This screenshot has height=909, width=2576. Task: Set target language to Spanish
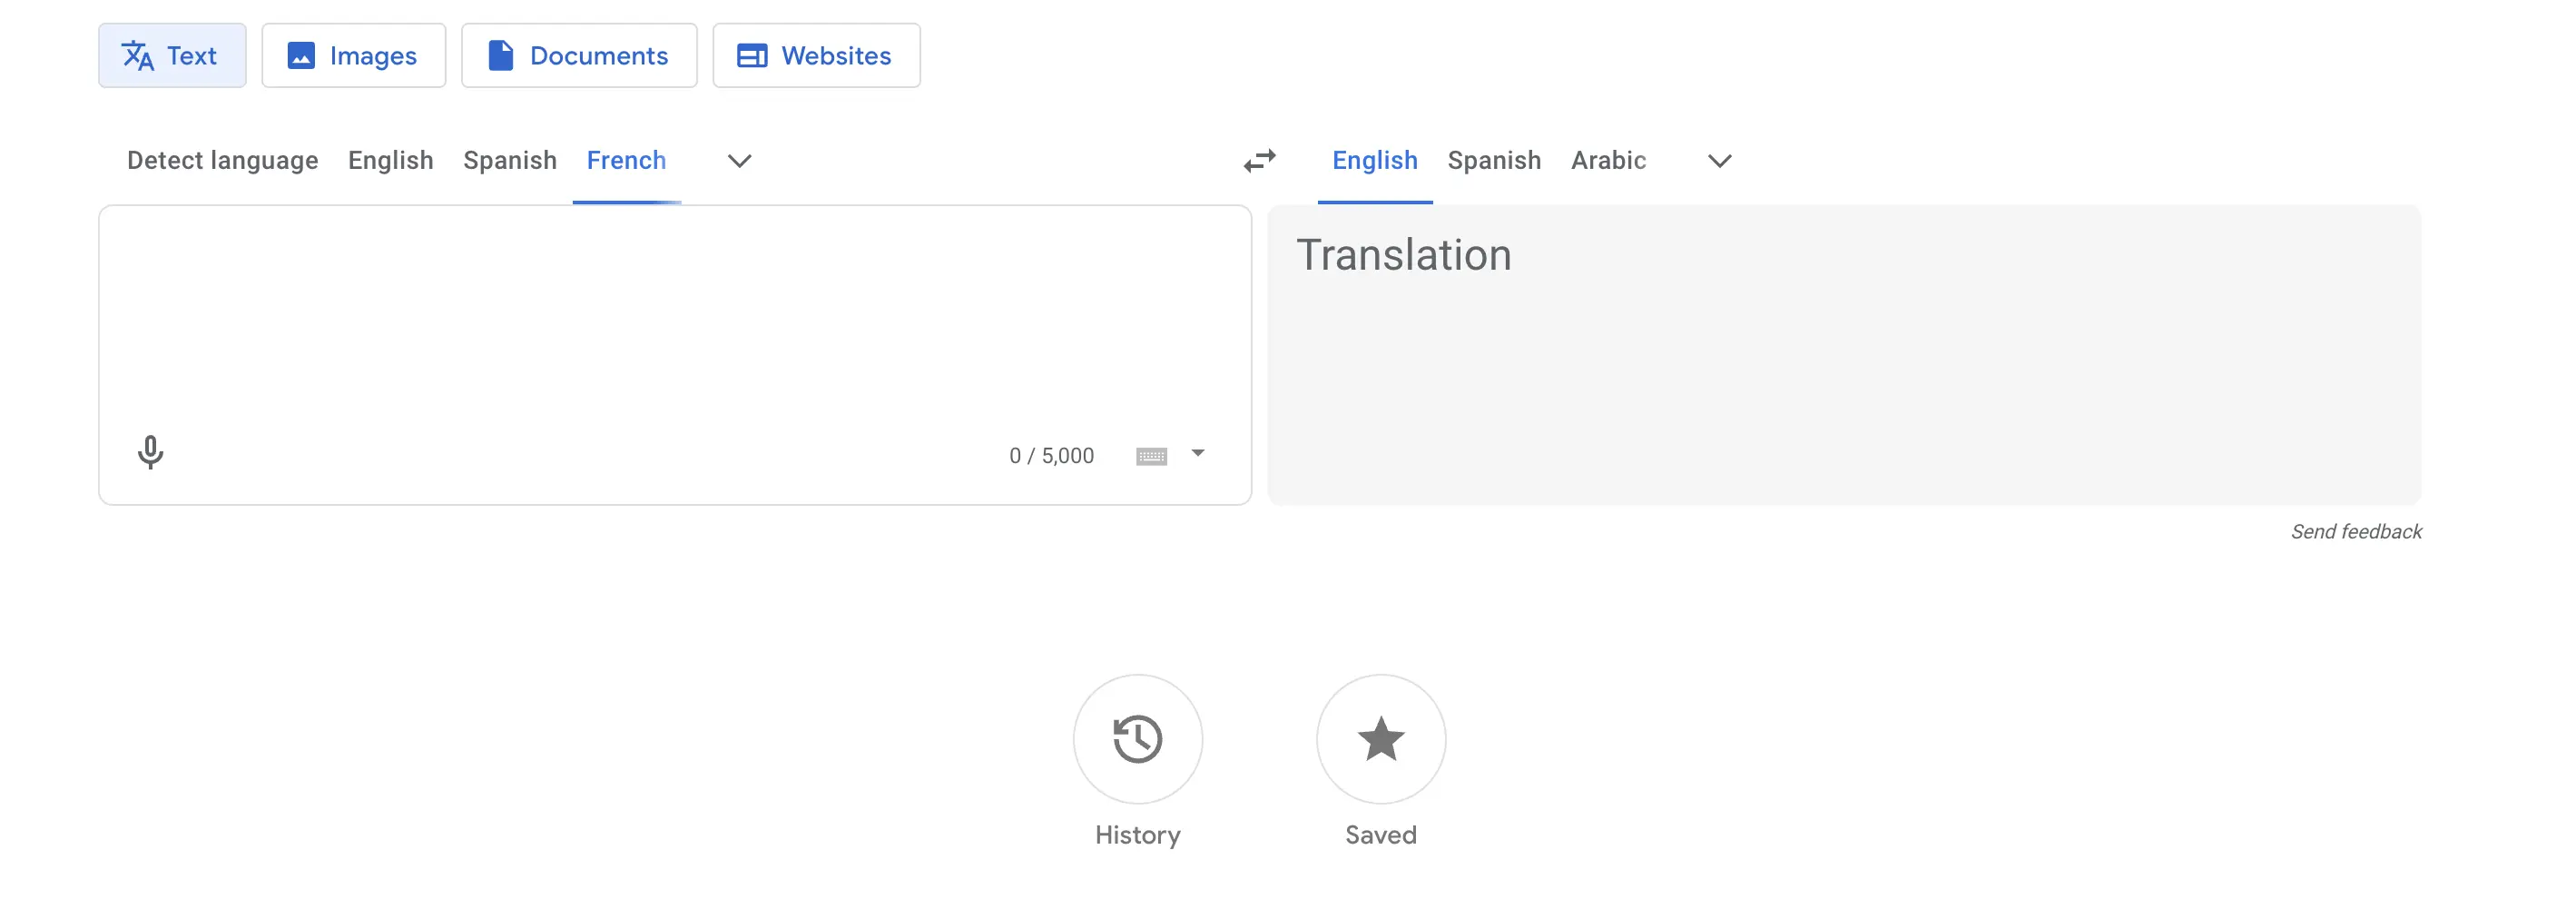(x=1493, y=160)
